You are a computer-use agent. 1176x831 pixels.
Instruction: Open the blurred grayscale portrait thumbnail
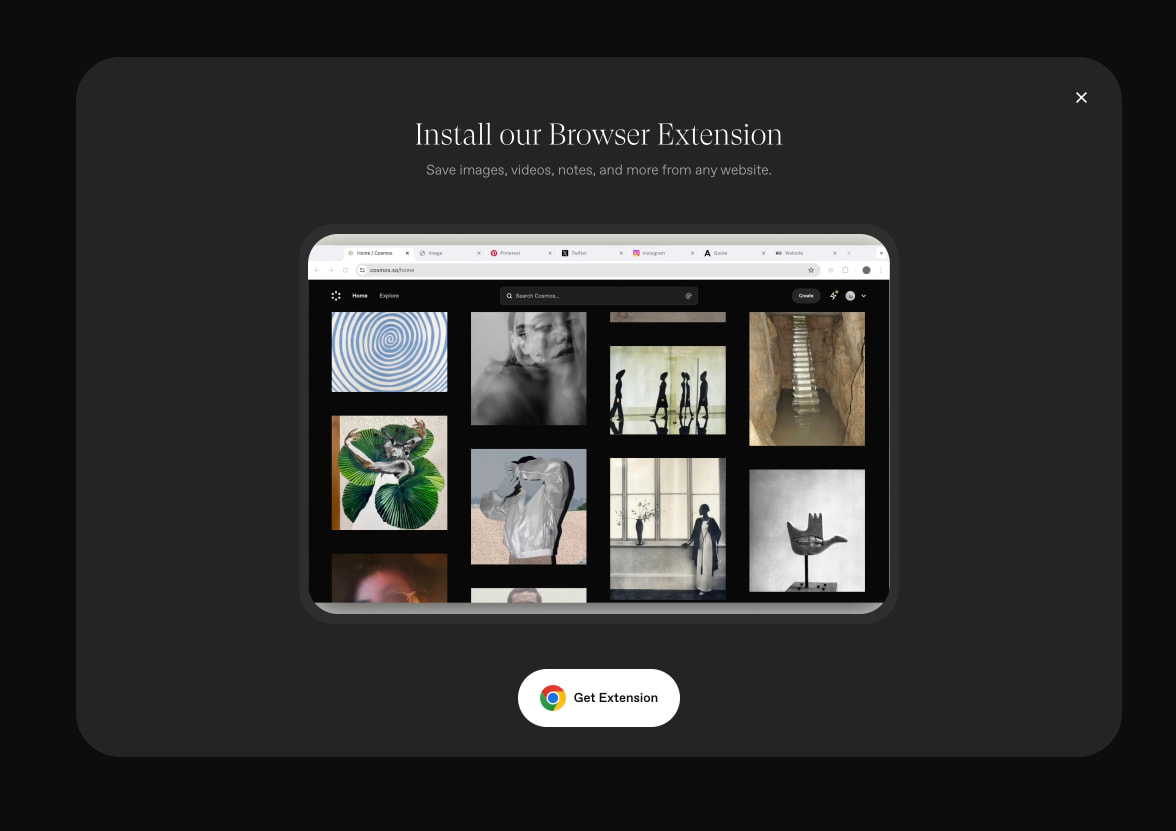529,368
